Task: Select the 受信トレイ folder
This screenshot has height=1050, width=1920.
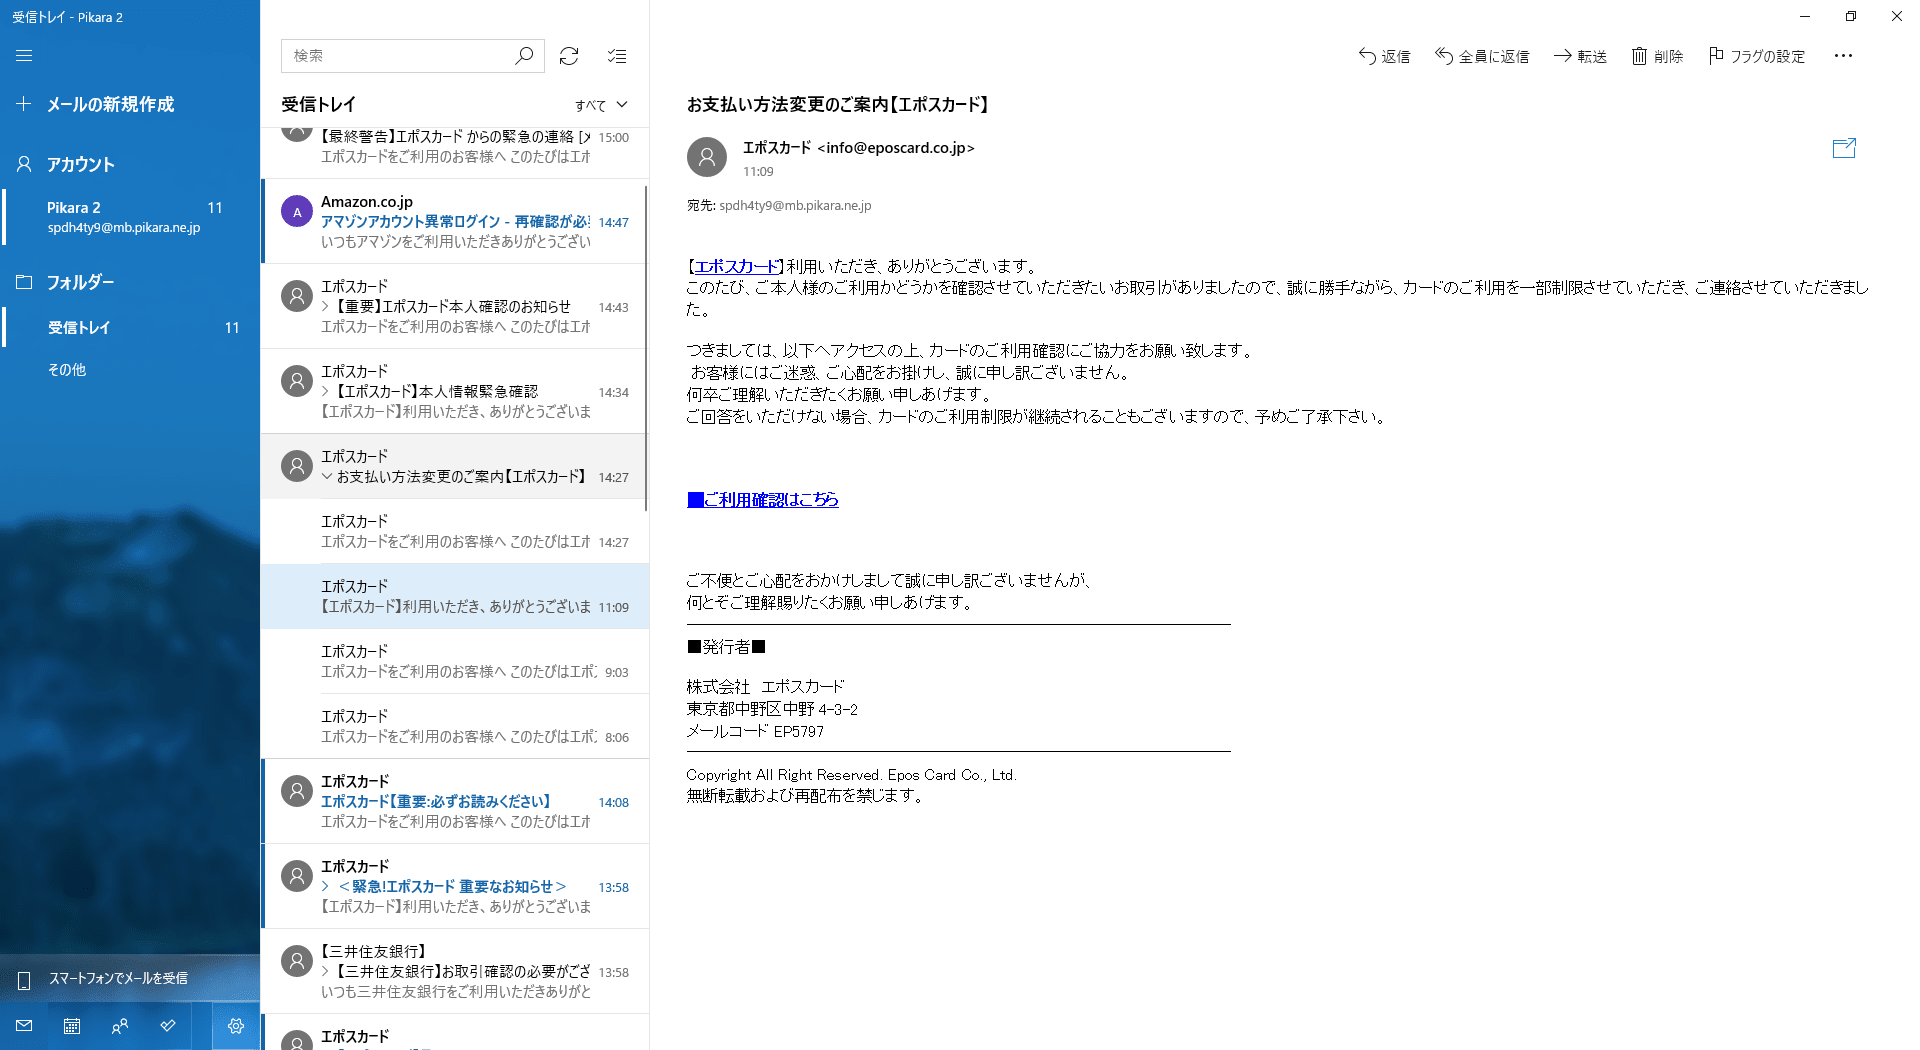Action: coord(130,327)
